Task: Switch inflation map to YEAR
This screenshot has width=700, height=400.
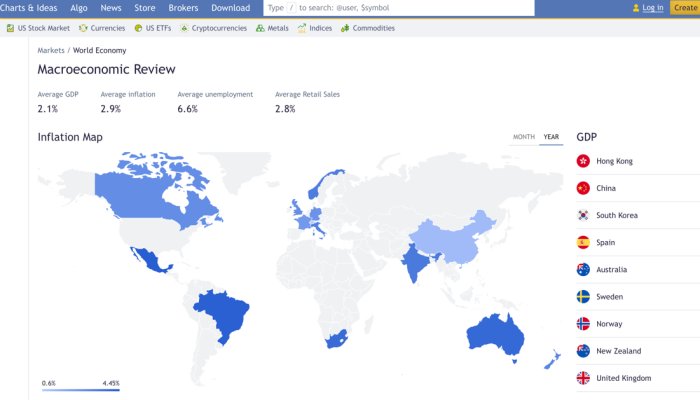Action: point(551,137)
